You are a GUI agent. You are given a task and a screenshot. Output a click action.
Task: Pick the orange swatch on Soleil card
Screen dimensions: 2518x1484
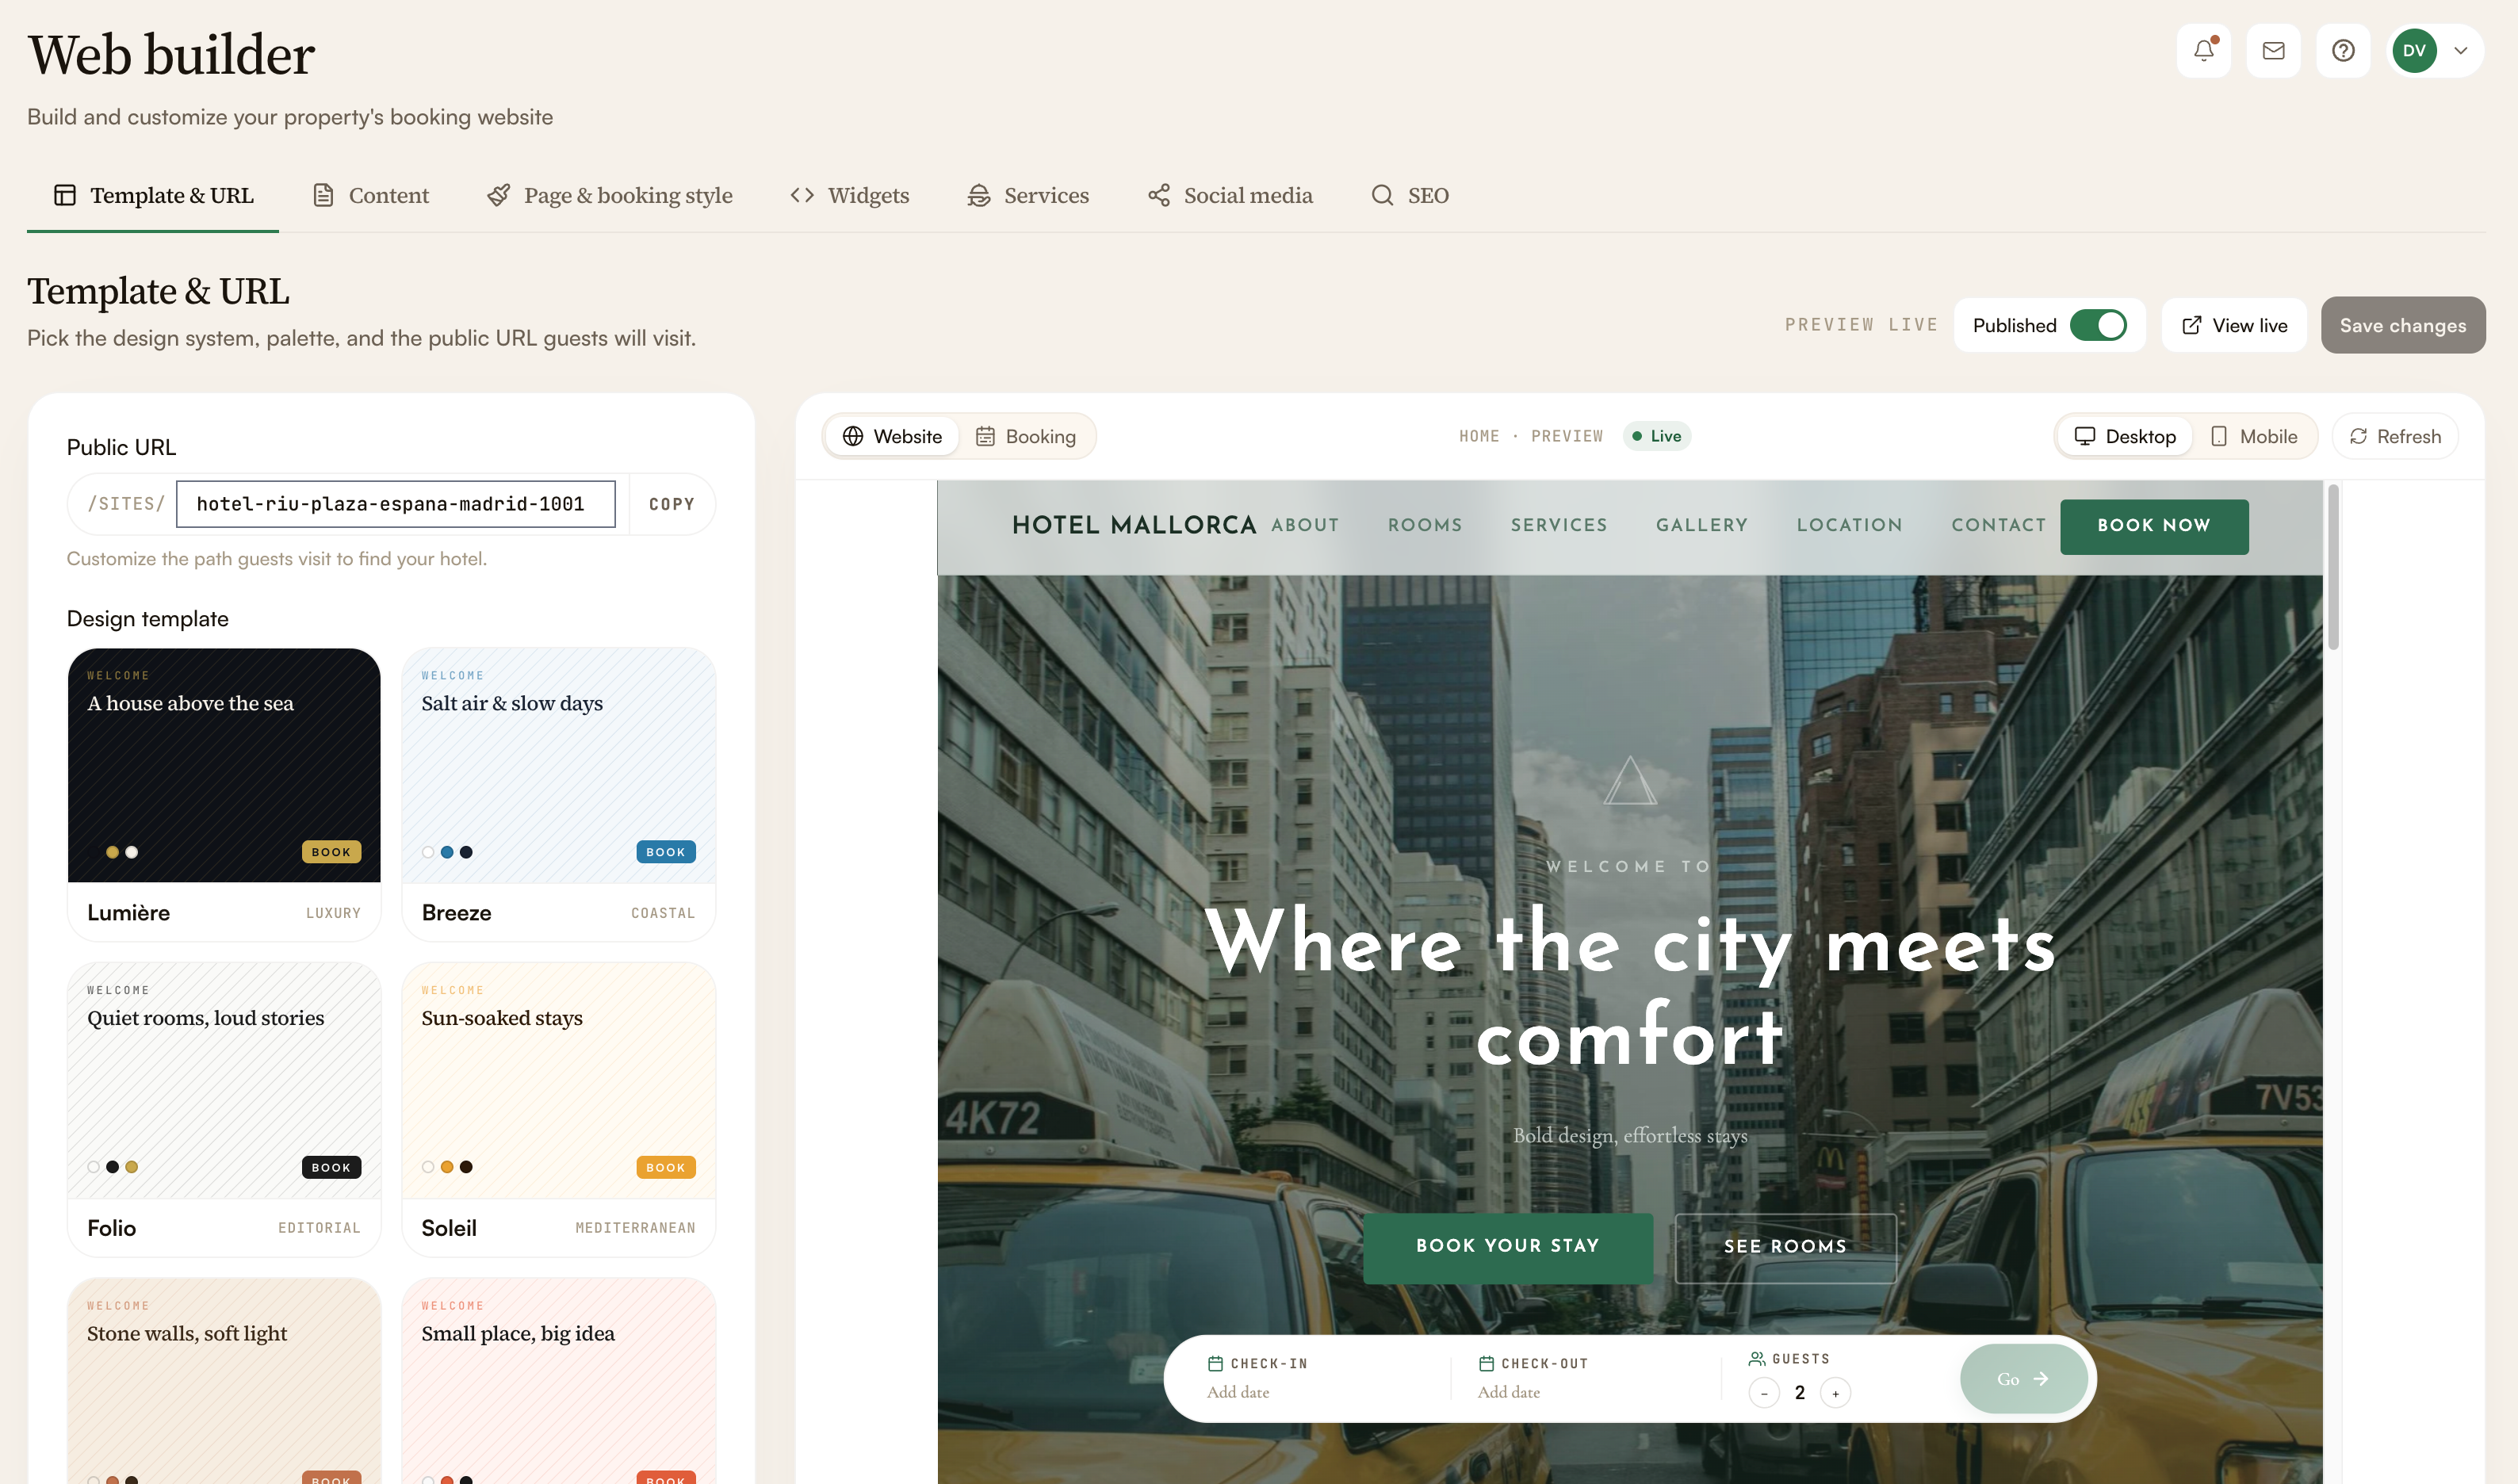(447, 1167)
